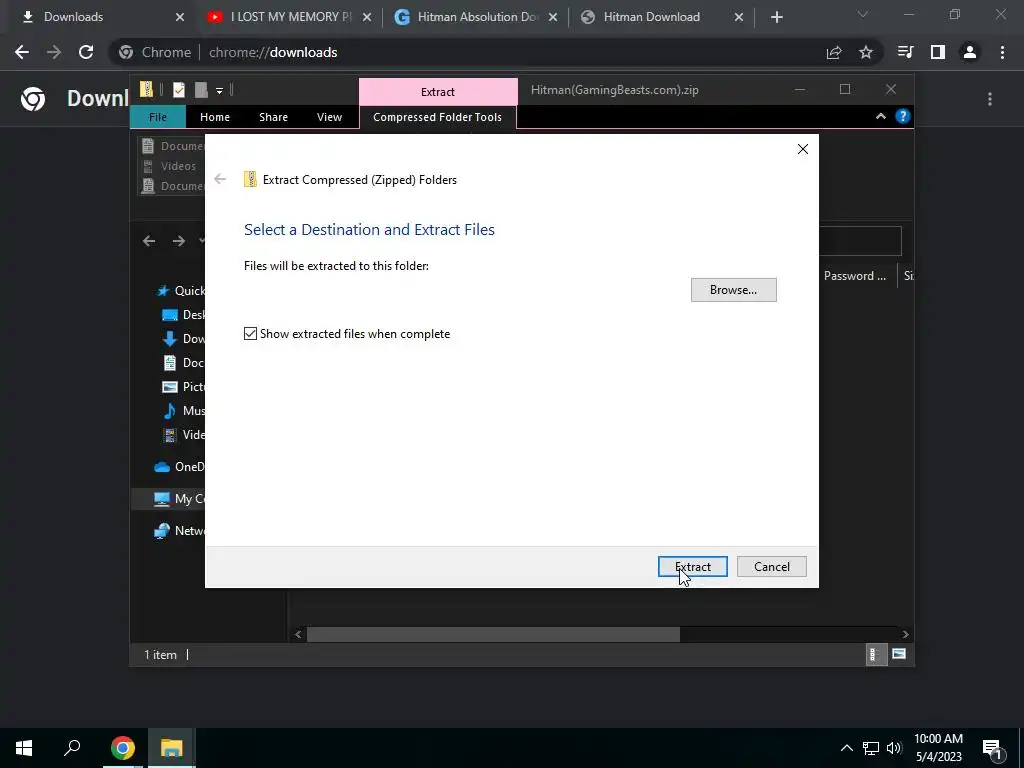The image size is (1024, 768).
Task: Select OneDrive in navigation pane
Action: pyautogui.click(x=179, y=467)
